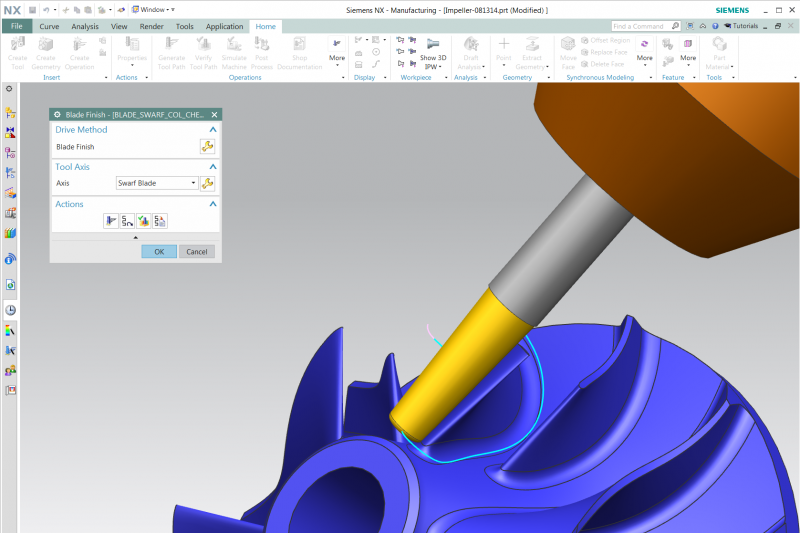The height and width of the screenshot is (533, 800).
Task: Open the Window dropdown in title bar
Action: 154,10
